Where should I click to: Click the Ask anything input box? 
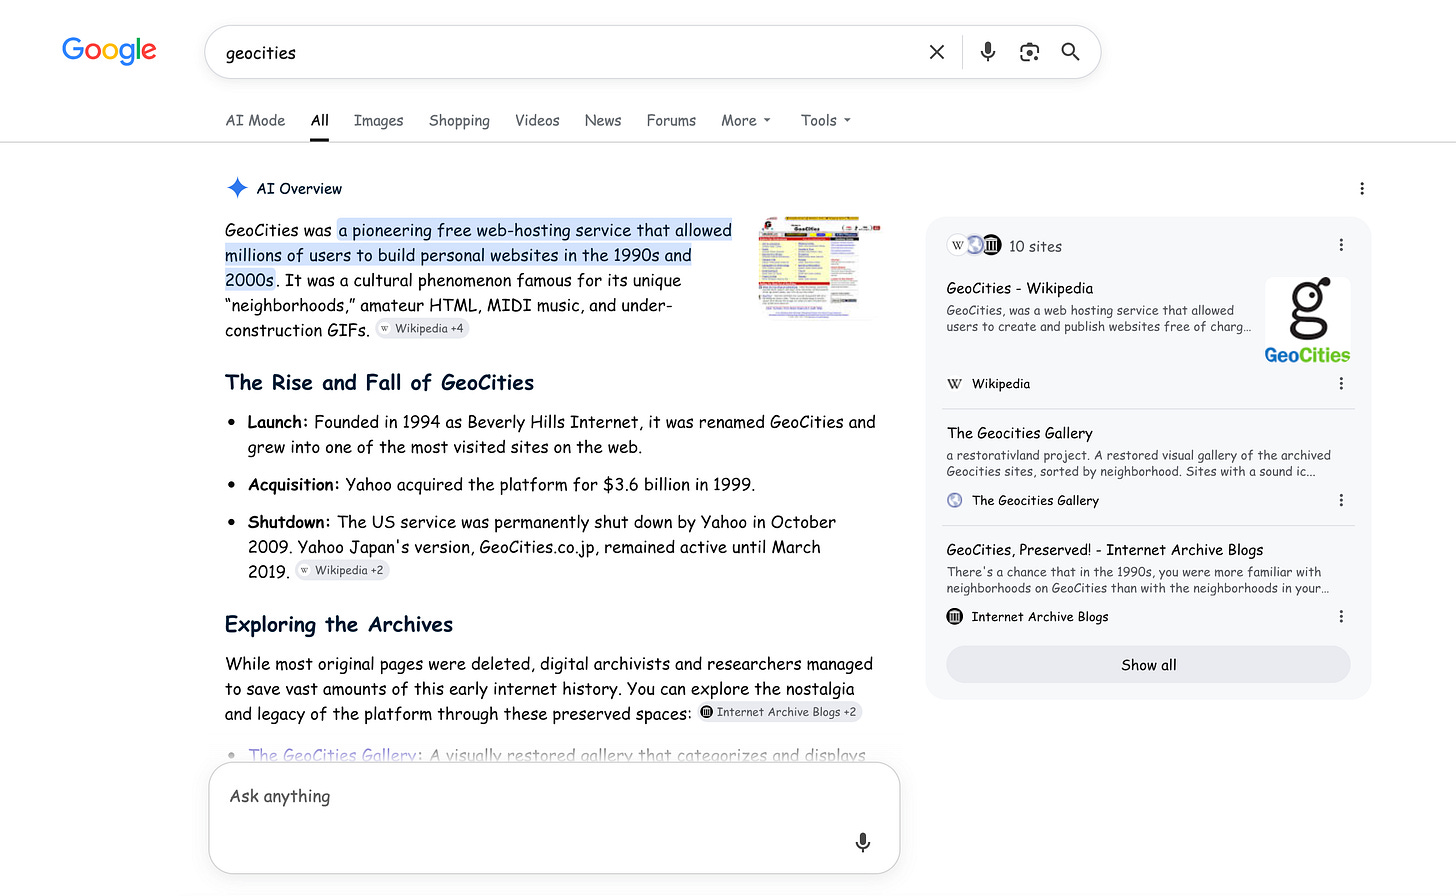pos(554,818)
